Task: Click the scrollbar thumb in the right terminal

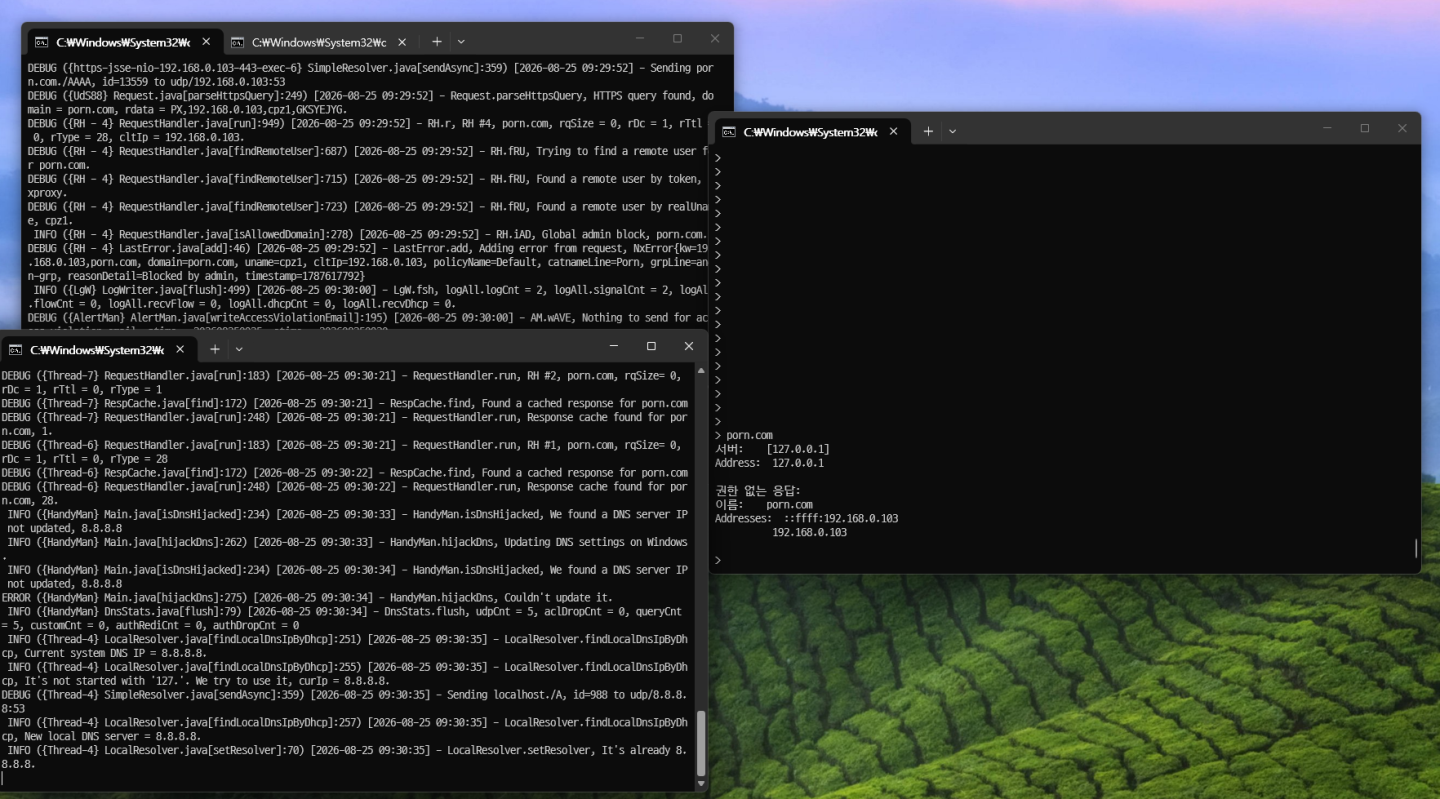Action: tap(1416, 548)
